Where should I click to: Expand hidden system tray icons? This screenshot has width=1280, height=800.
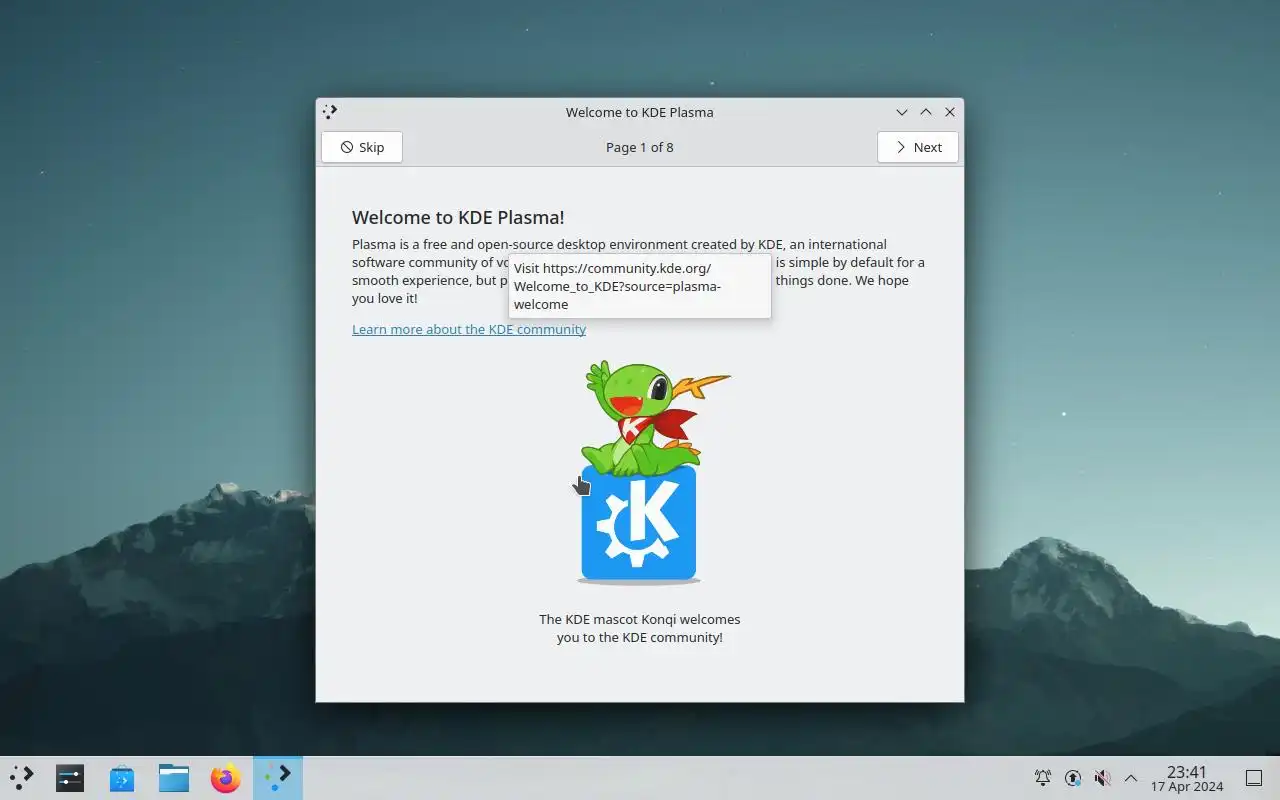[x=1131, y=777]
